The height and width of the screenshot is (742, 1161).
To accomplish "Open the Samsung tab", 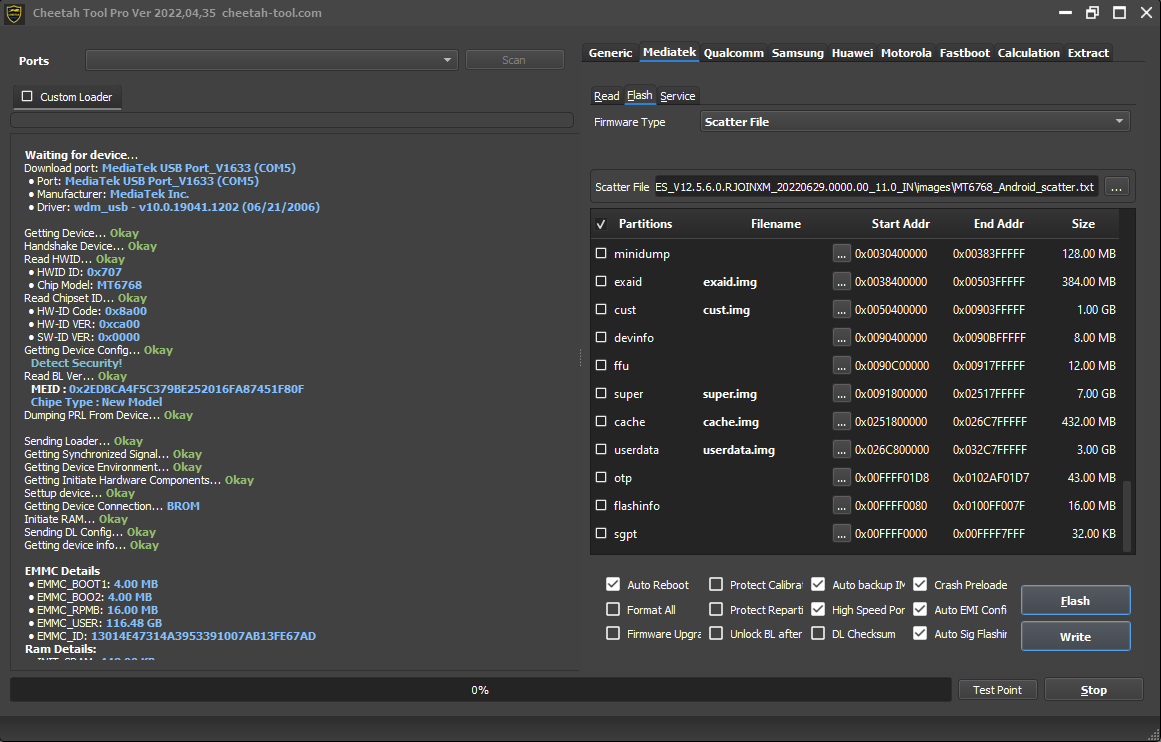I will 797,53.
